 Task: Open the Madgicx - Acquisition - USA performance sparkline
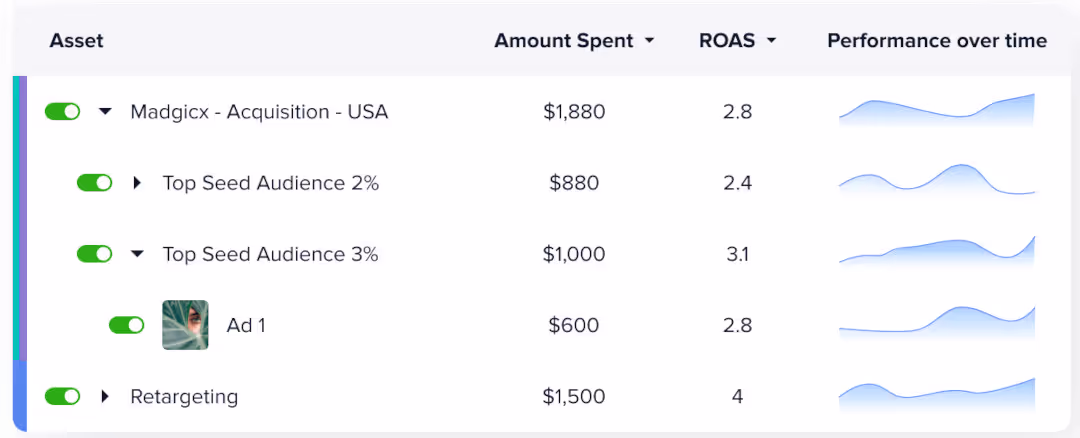pos(937,110)
